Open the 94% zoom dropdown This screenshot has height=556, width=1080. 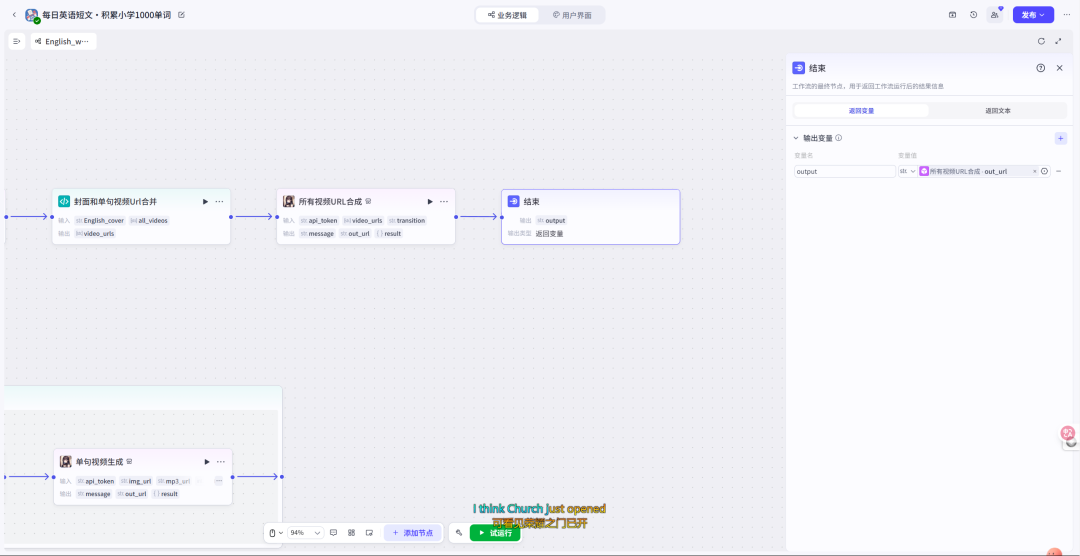[x=306, y=533]
